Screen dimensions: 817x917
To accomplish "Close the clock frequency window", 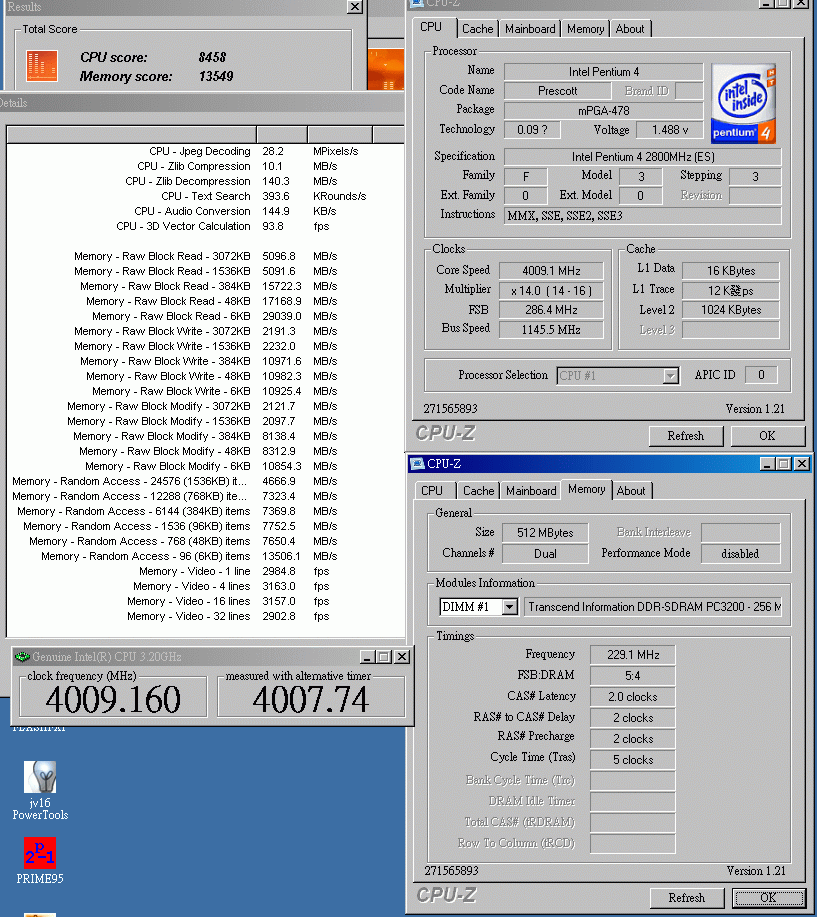I will [x=402, y=657].
